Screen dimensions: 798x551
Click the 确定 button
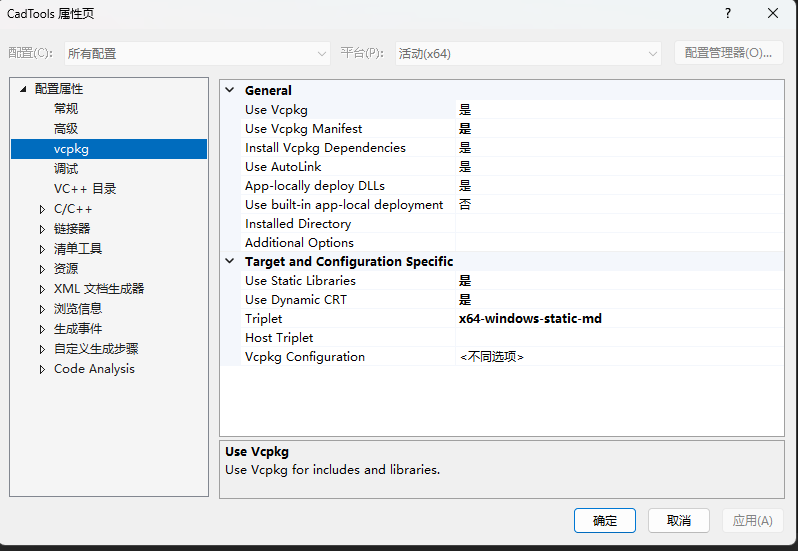click(x=605, y=520)
